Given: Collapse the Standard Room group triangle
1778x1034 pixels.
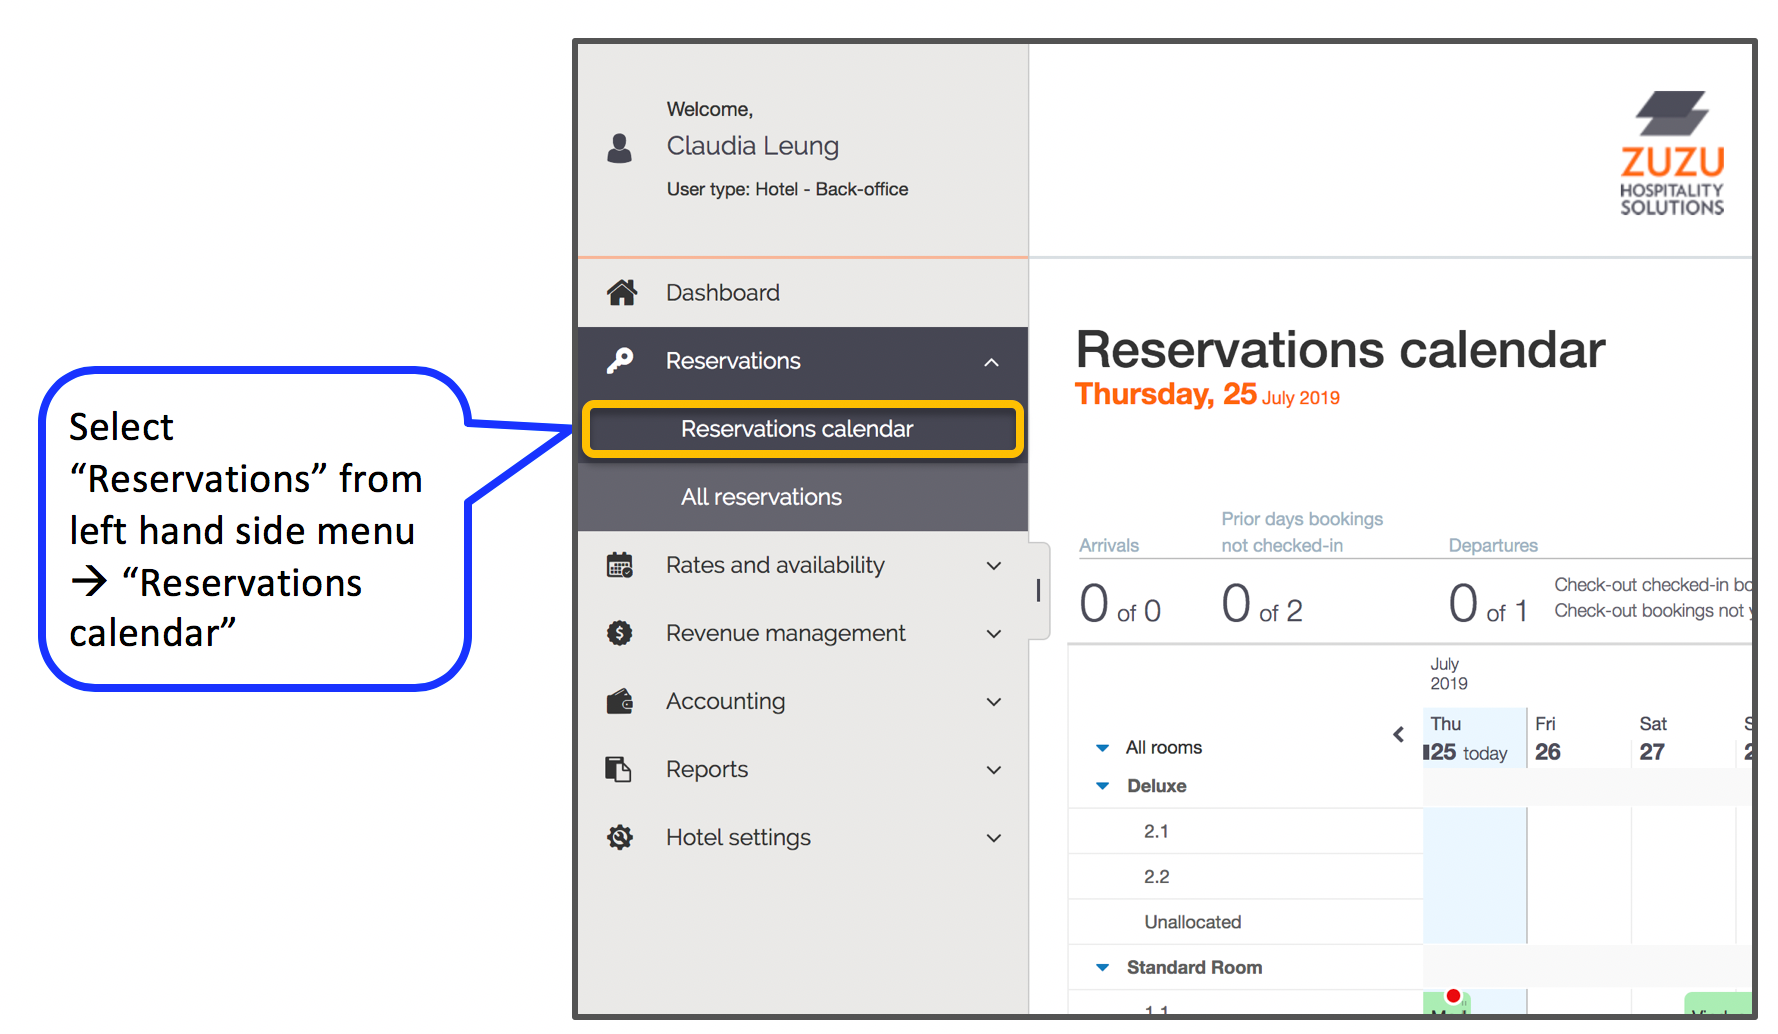Looking at the screenshot, I should [x=1102, y=967].
